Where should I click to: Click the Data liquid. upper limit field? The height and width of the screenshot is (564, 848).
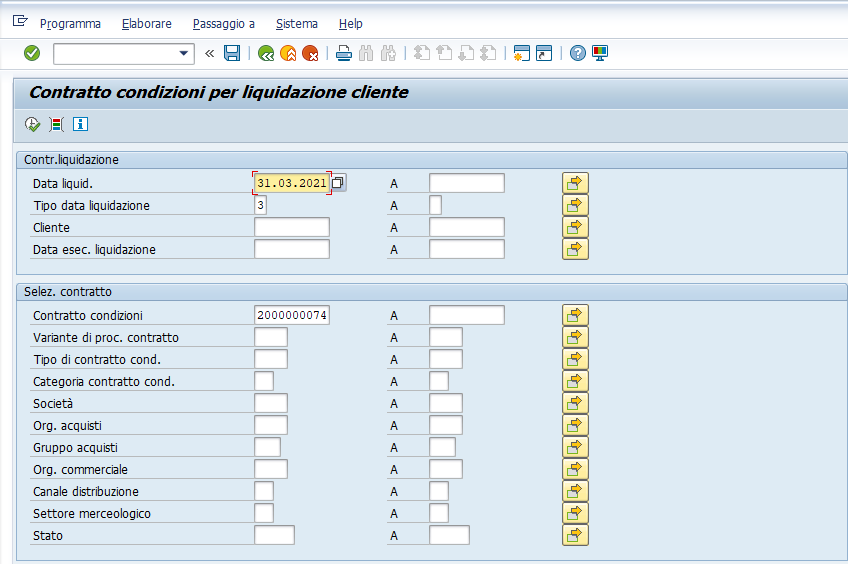[x=467, y=183]
